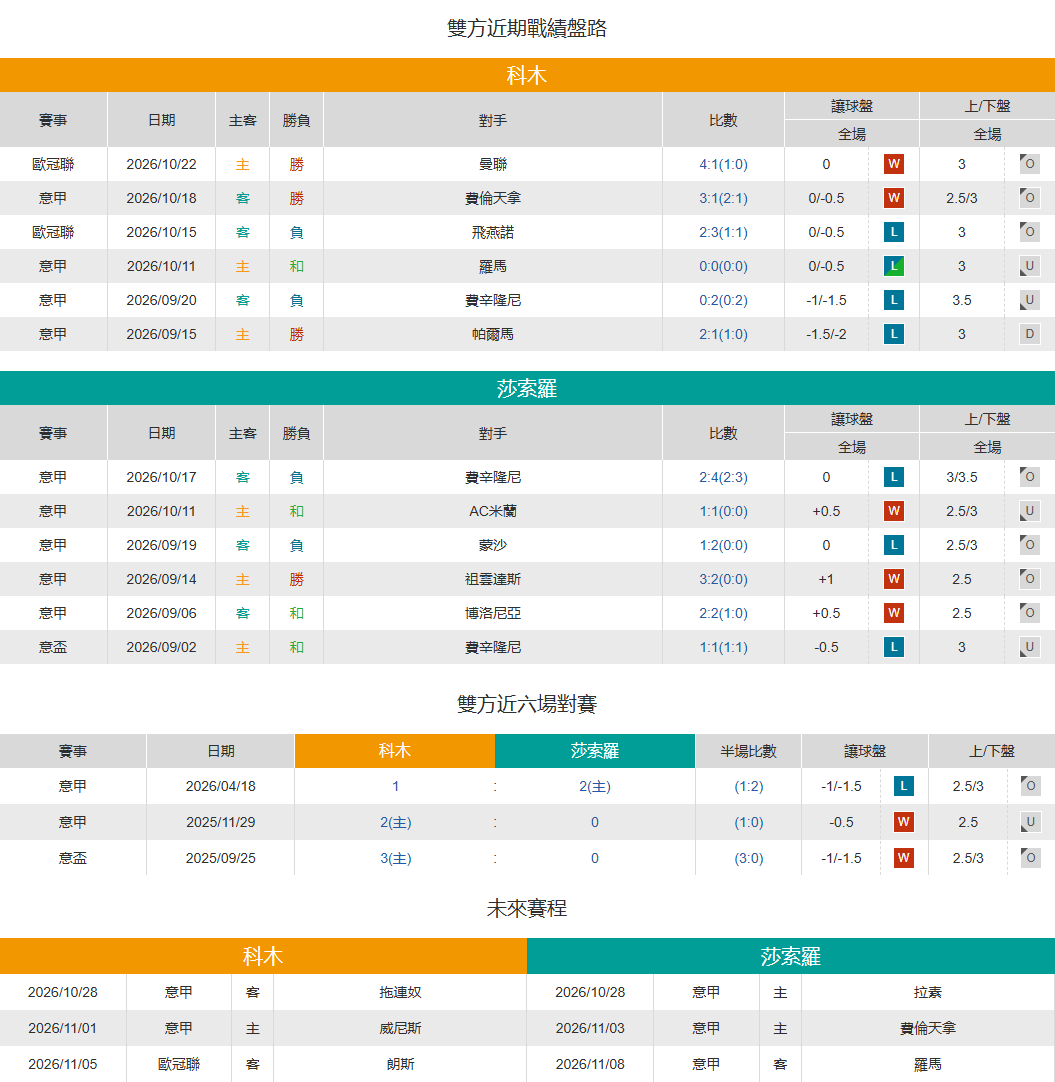The width and height of the screenshot is (1055, 1082).
Task: Click the W badge in the 3:1(2:1) 費倫天拿 row
Action: pos(894,198)
